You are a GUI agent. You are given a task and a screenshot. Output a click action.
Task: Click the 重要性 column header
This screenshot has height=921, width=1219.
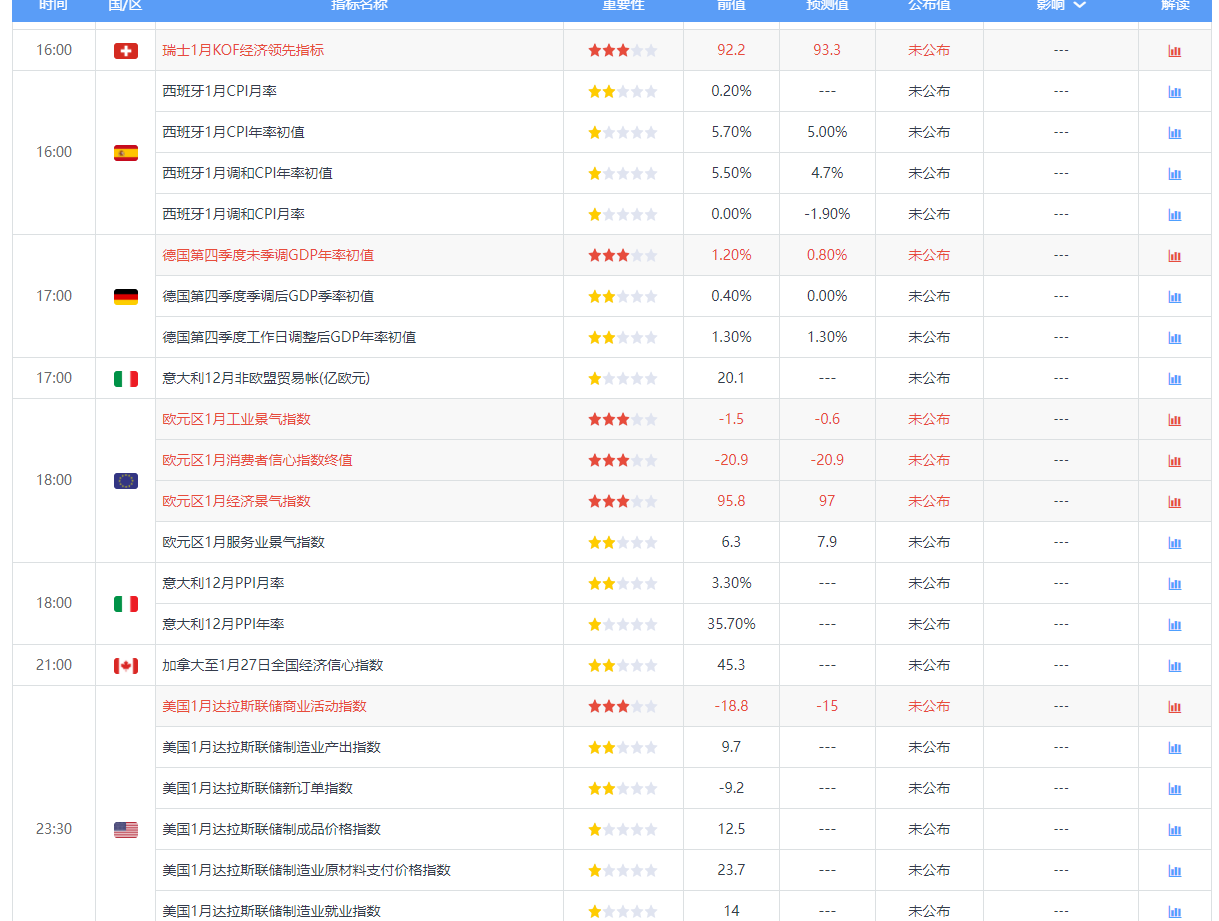tap(623, 5)
